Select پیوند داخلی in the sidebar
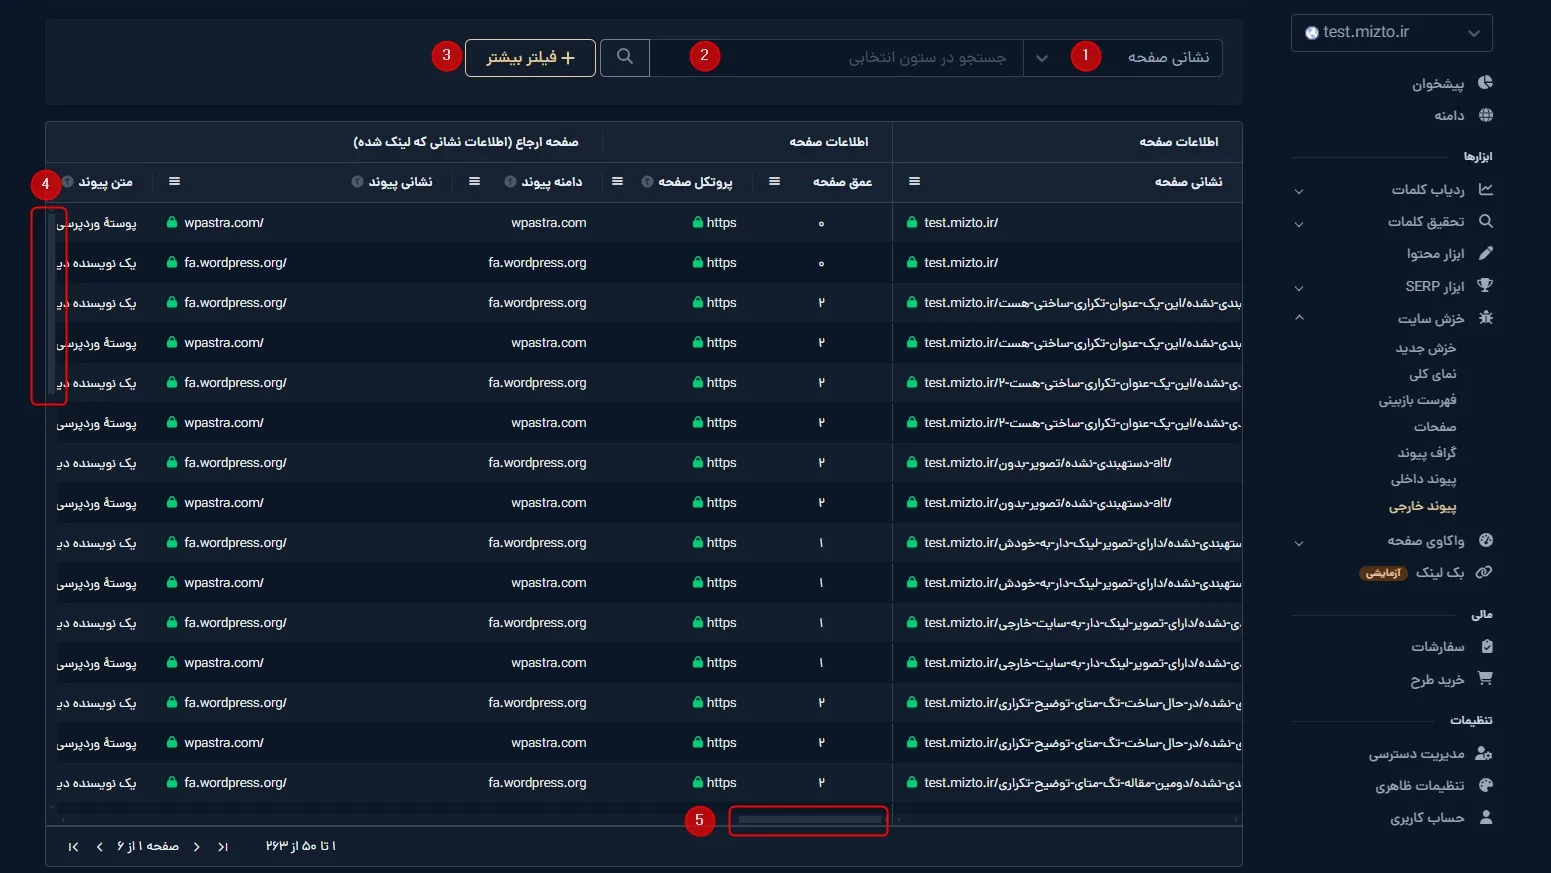The image size is (1551, 873). point(1424,480)
